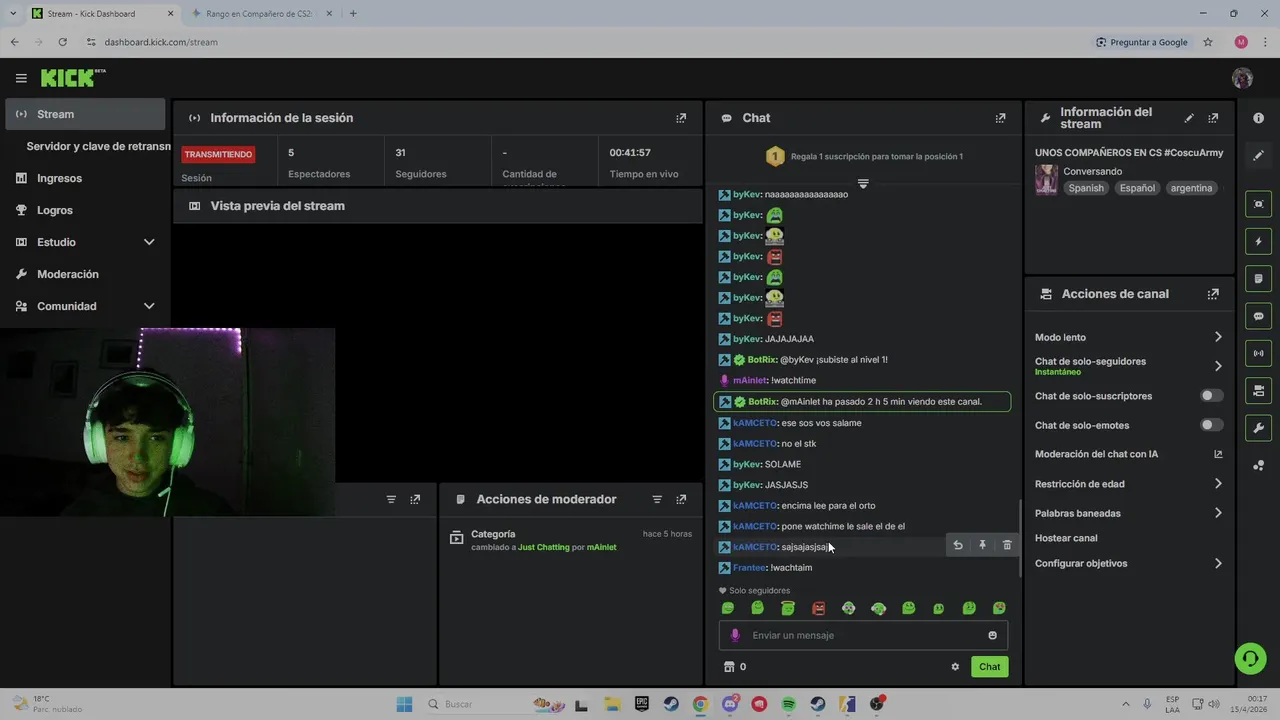This screenshot has height=720, width=1280.
Task: Toggle the stream preview widget in the right sidebar
Action: pos(1258,204)
